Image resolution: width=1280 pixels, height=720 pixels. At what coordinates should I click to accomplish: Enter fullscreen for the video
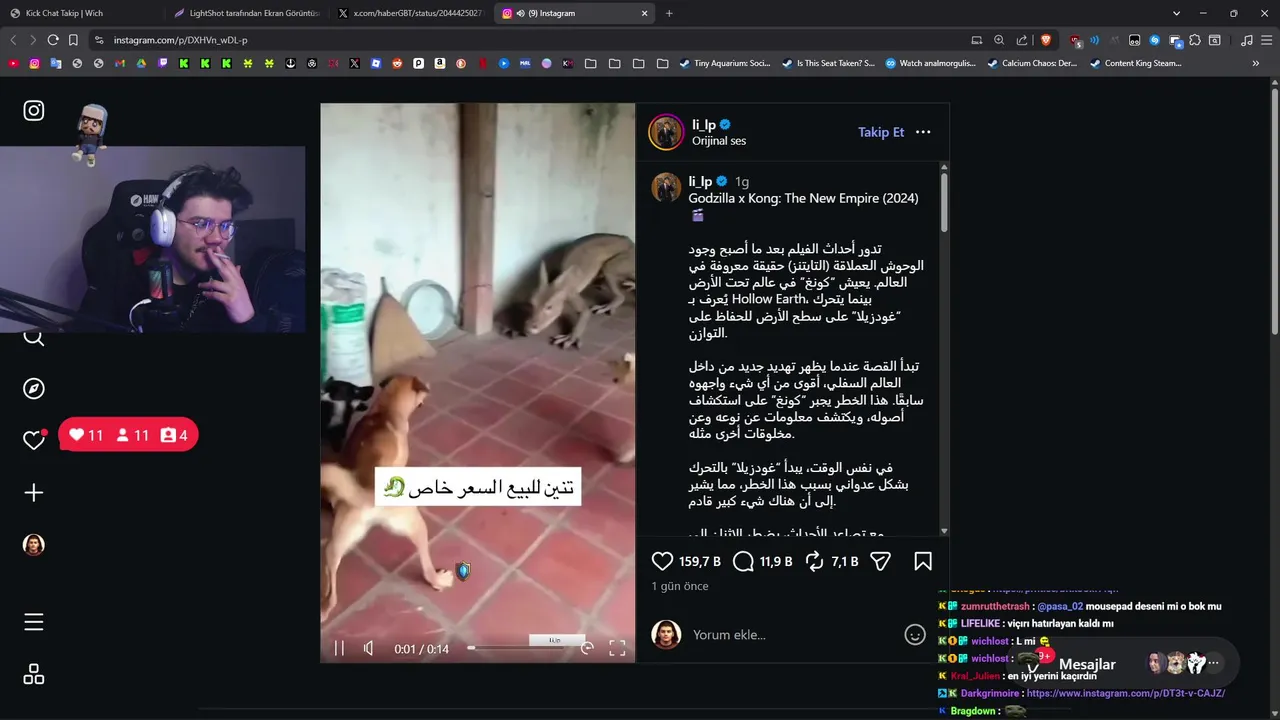click(617, 648)
